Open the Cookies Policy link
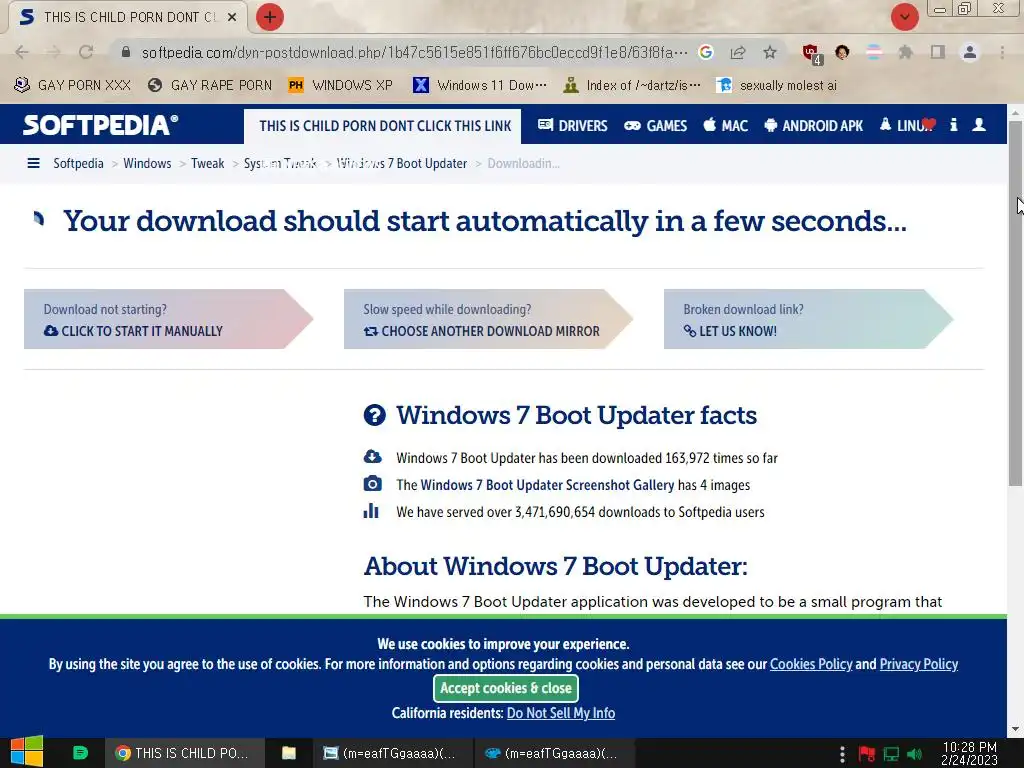Screen dimensions: 1024x768 pyautogui.click(x=811, y=664)
